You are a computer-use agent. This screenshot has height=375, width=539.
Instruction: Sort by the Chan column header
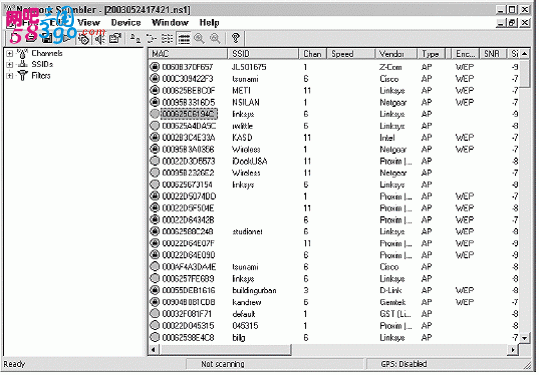[312, 54]
